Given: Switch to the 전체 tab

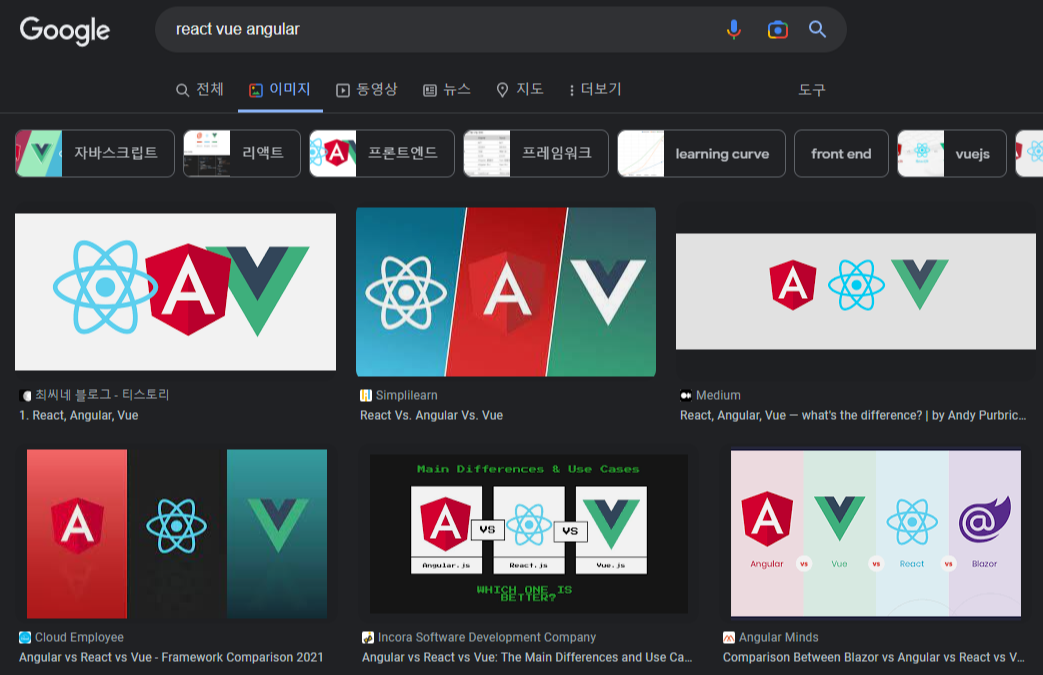Looking at the screenshot, I should tap(200, 89).
